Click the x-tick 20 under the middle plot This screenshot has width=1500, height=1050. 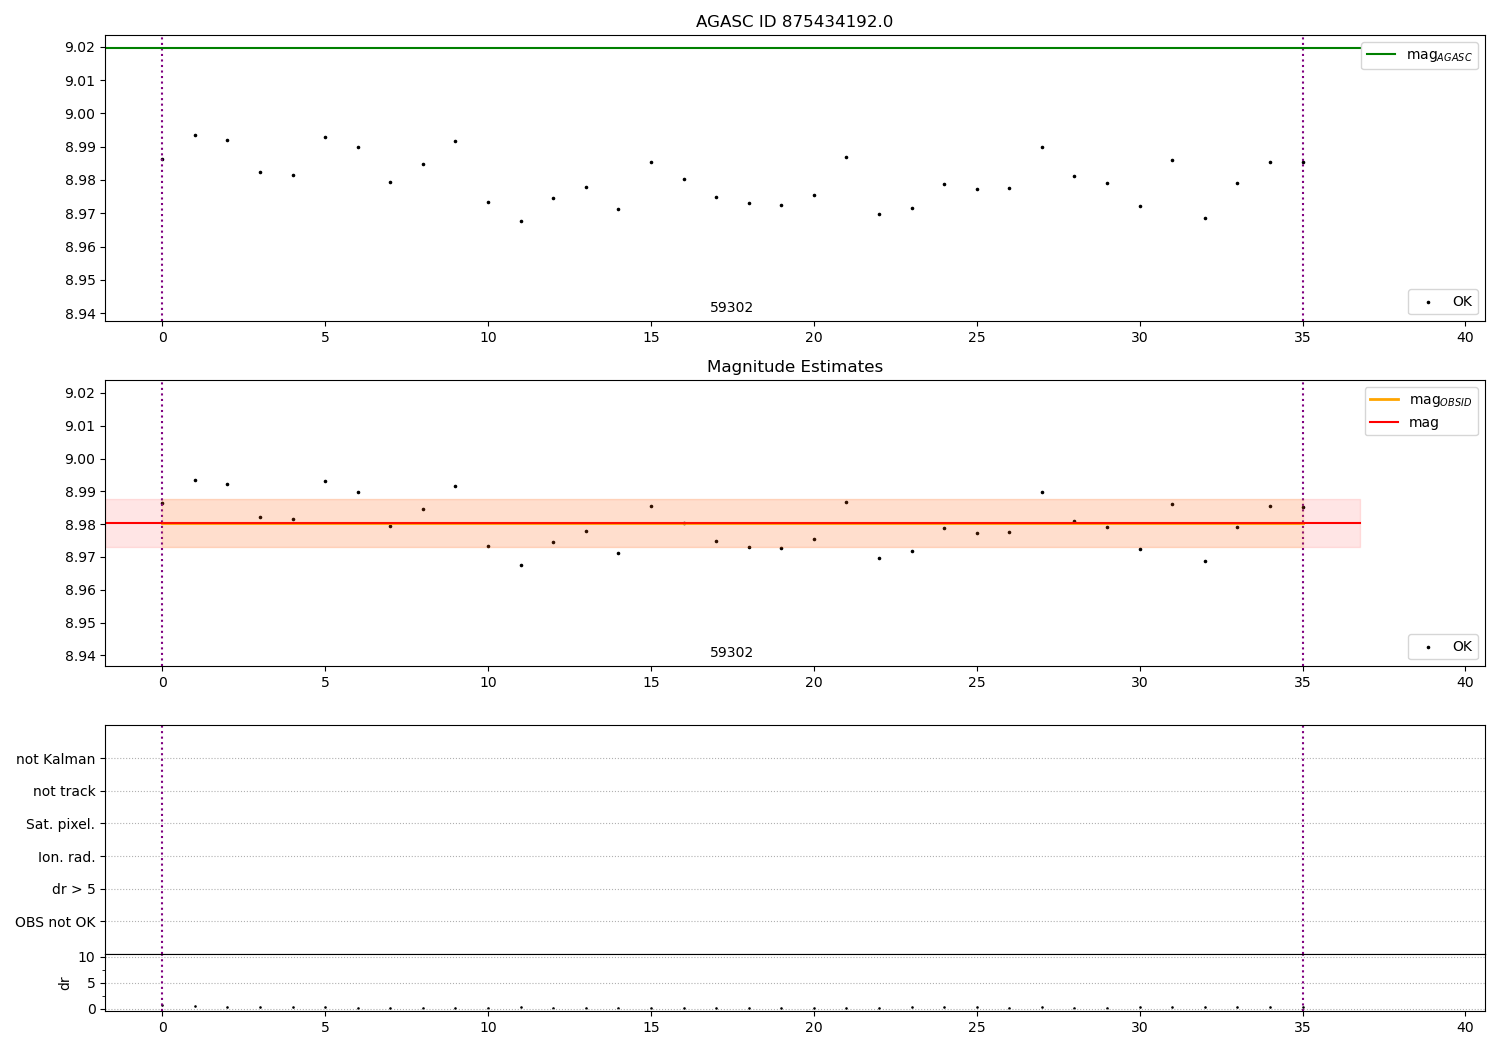pyautogui.click(x=814, y=683)
